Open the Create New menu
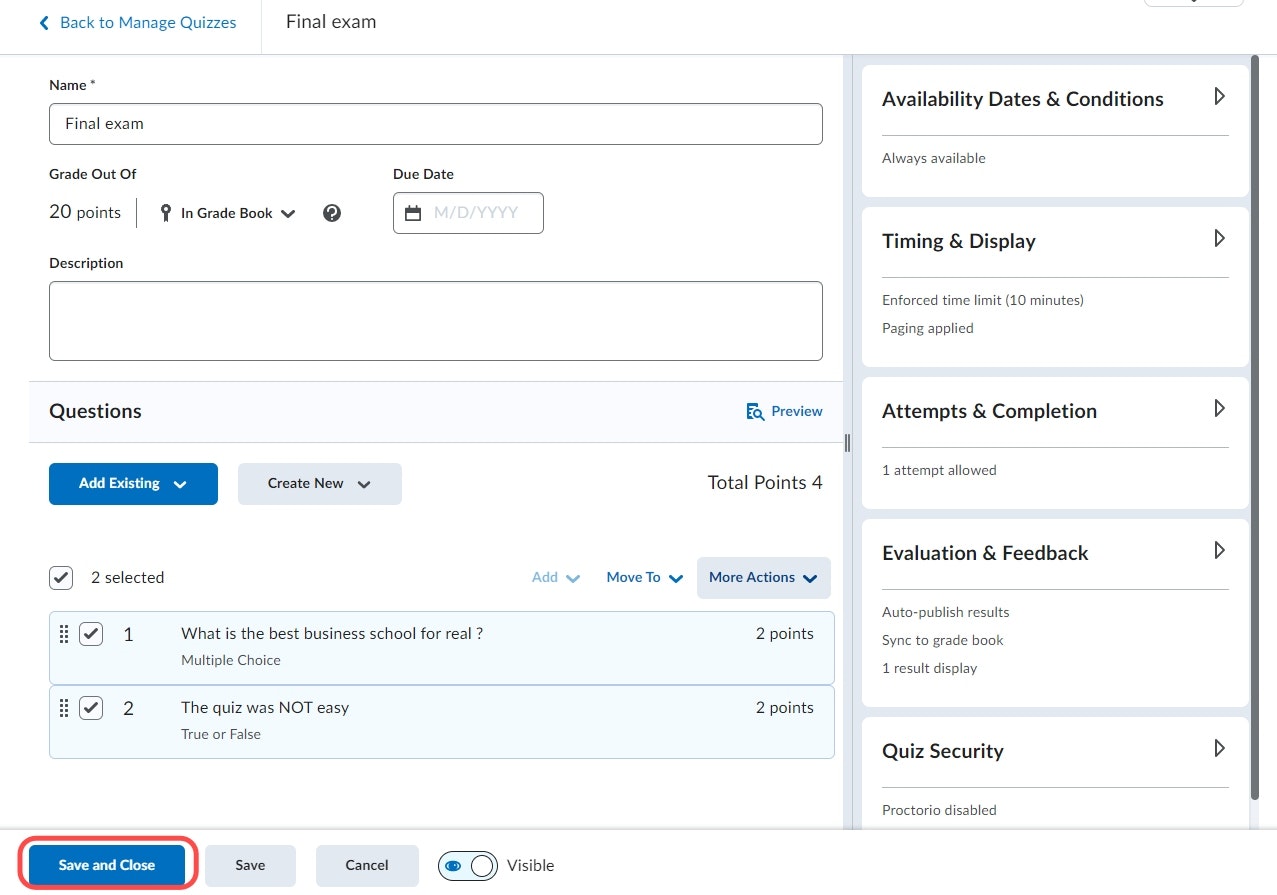Viewport: 1277px width, 895px height. (x=319, y=484)
